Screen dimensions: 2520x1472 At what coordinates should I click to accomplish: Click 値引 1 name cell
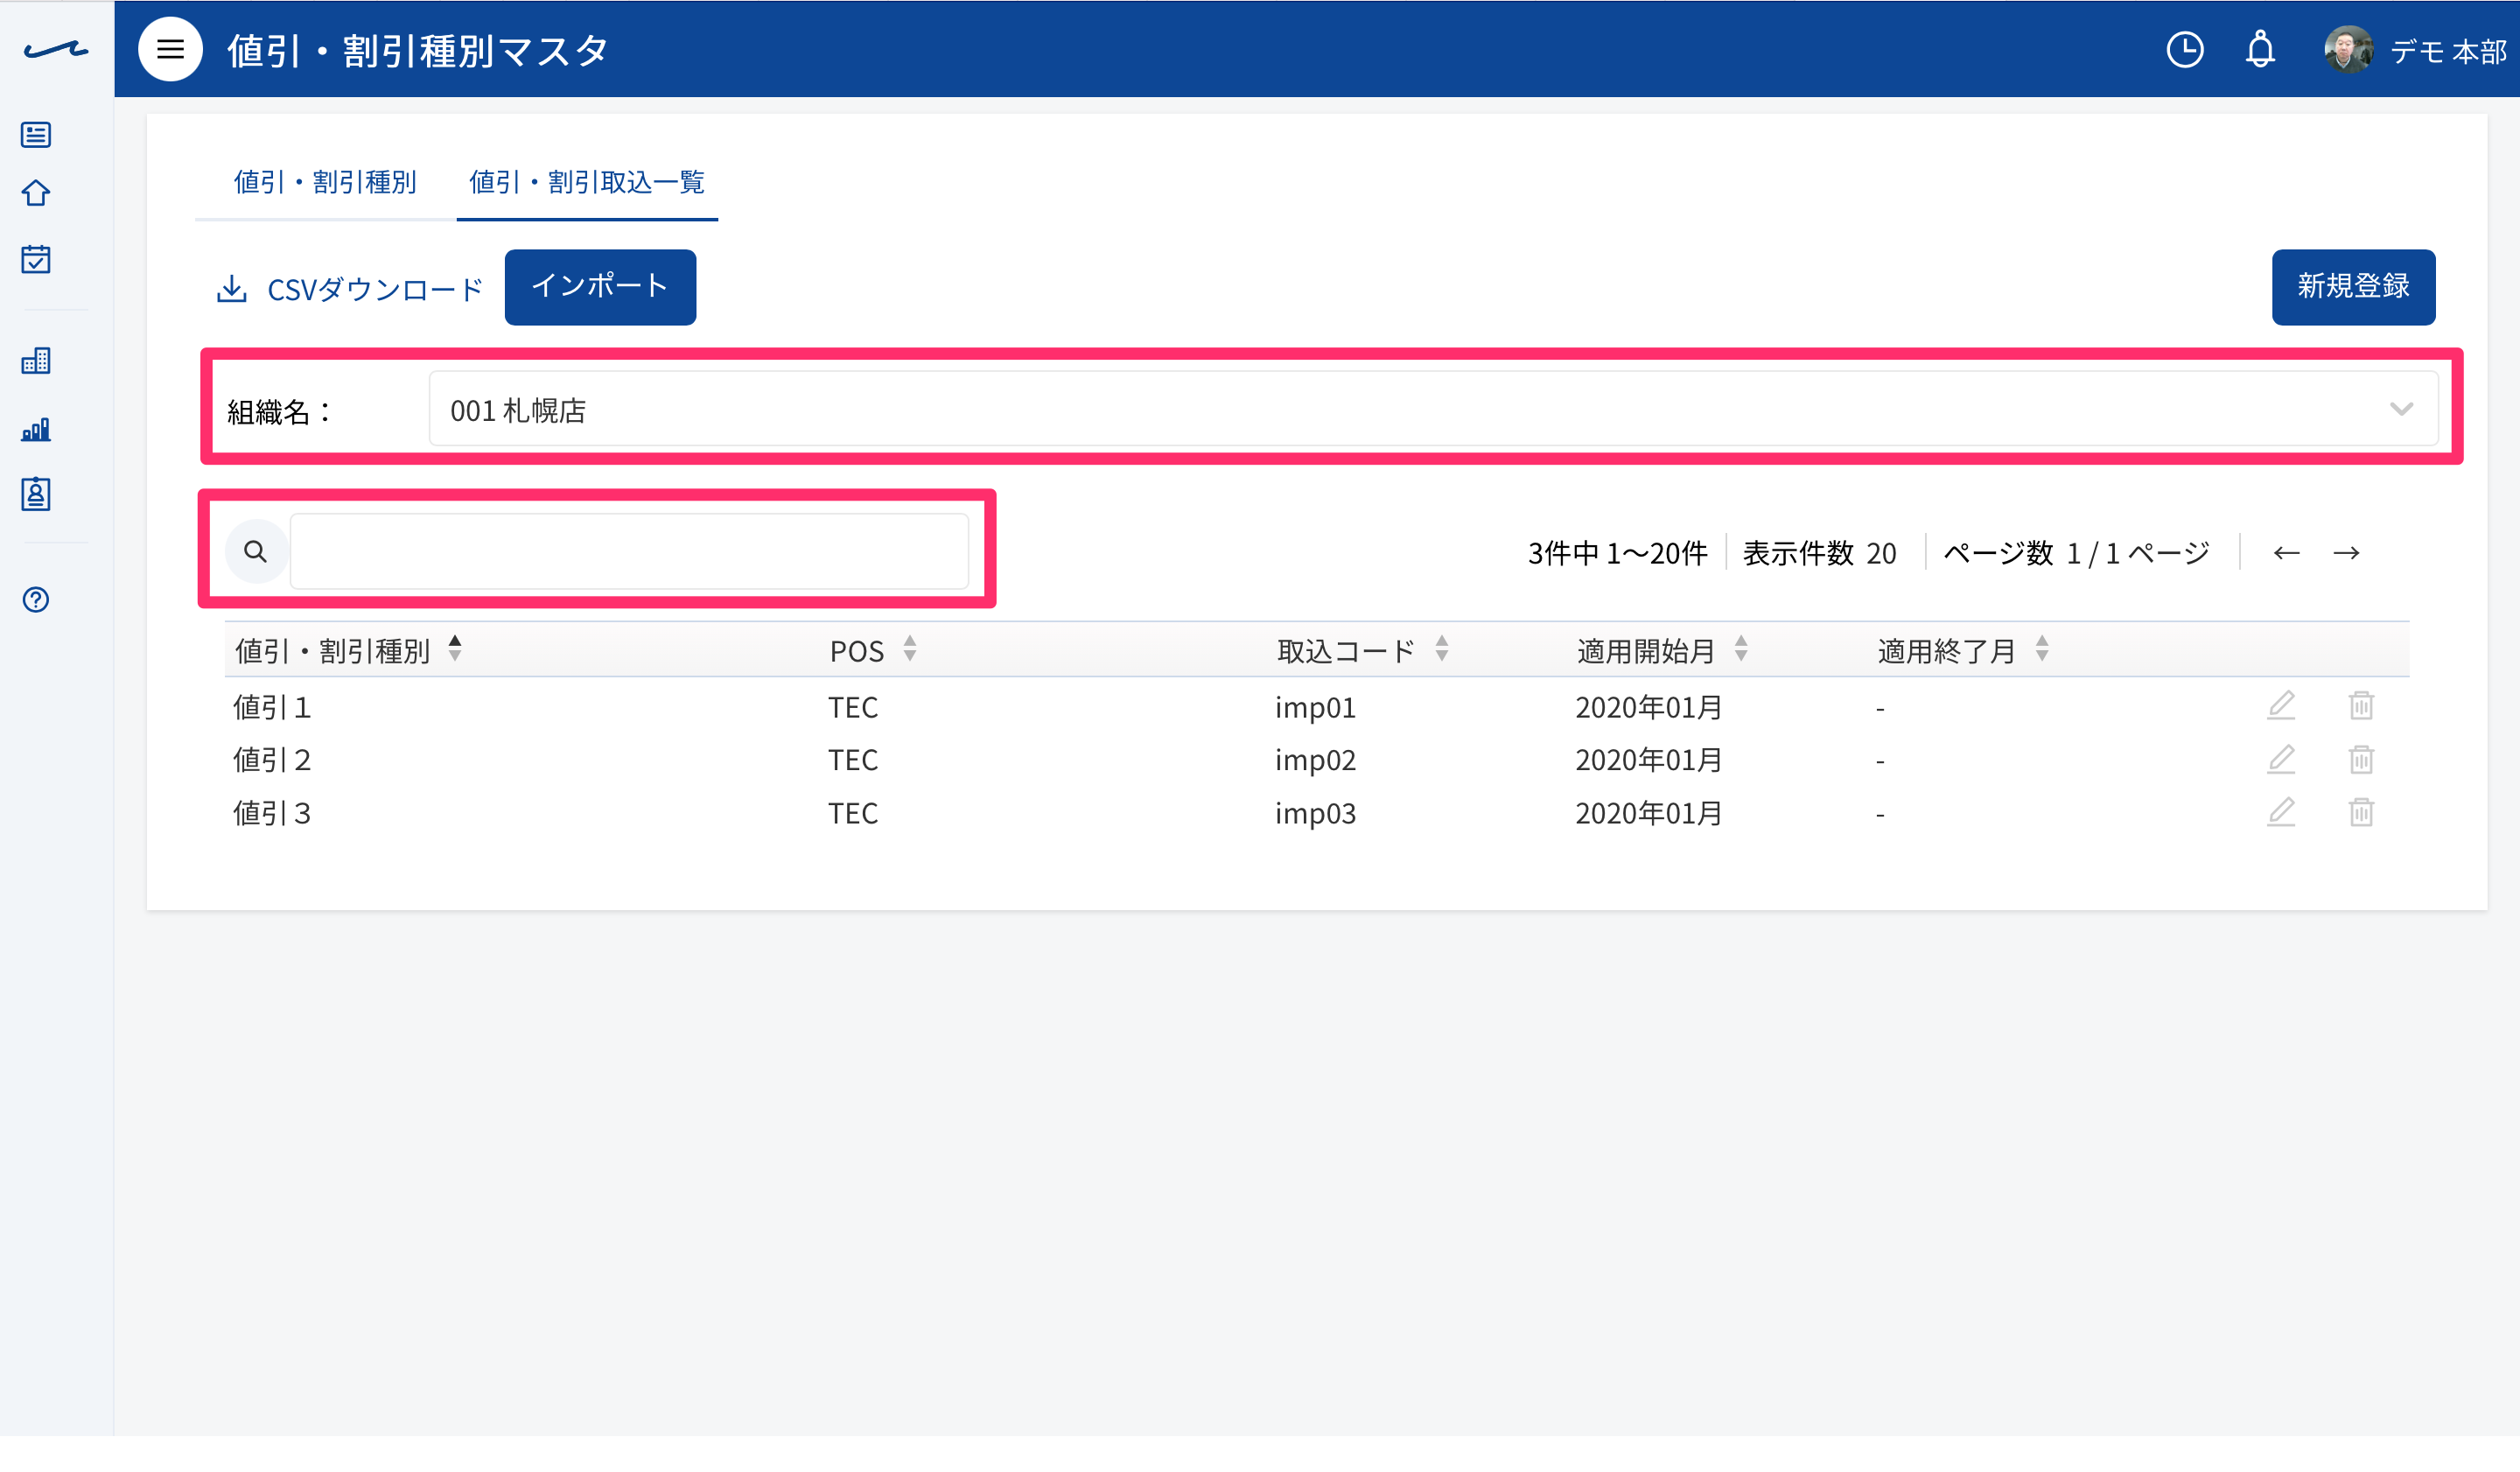(272, 708)
